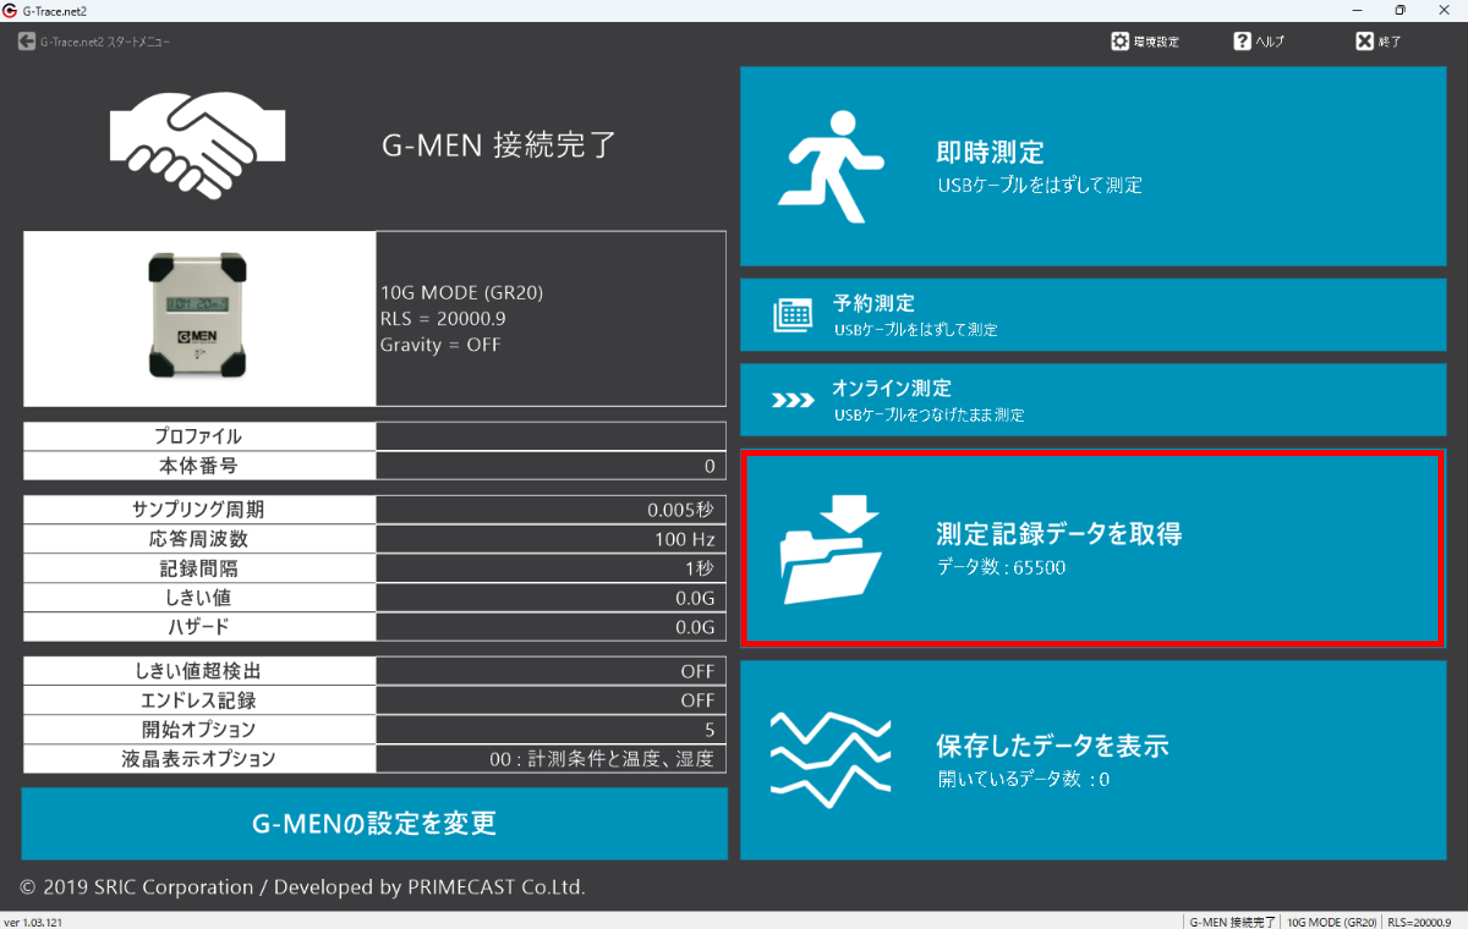Click the gear icon for 環境設定
The width and height of the screenshot is (1468, 929).
pyautogui.click(x=1120, y=41)
